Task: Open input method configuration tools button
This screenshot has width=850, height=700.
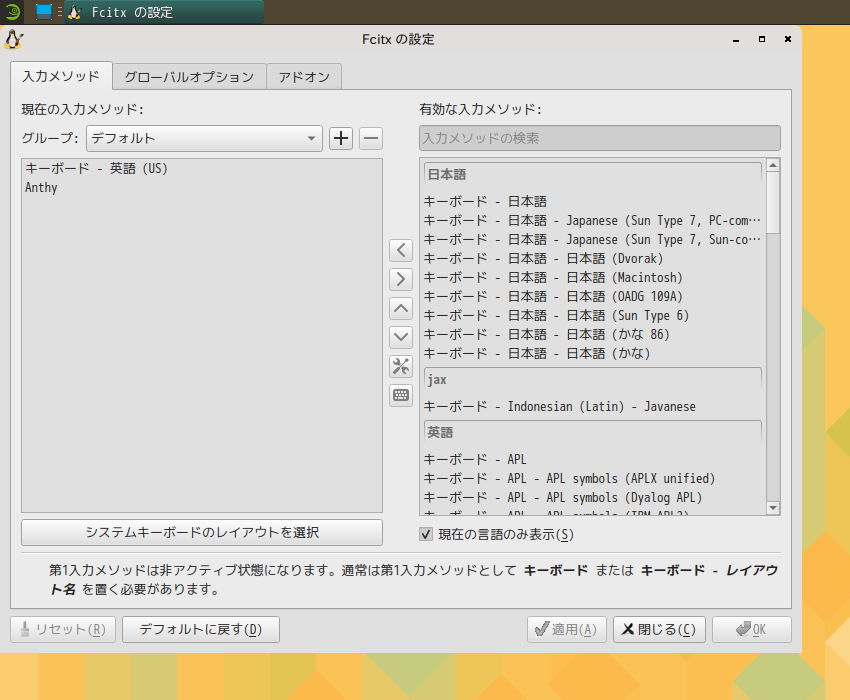Action: coord(401,367)
